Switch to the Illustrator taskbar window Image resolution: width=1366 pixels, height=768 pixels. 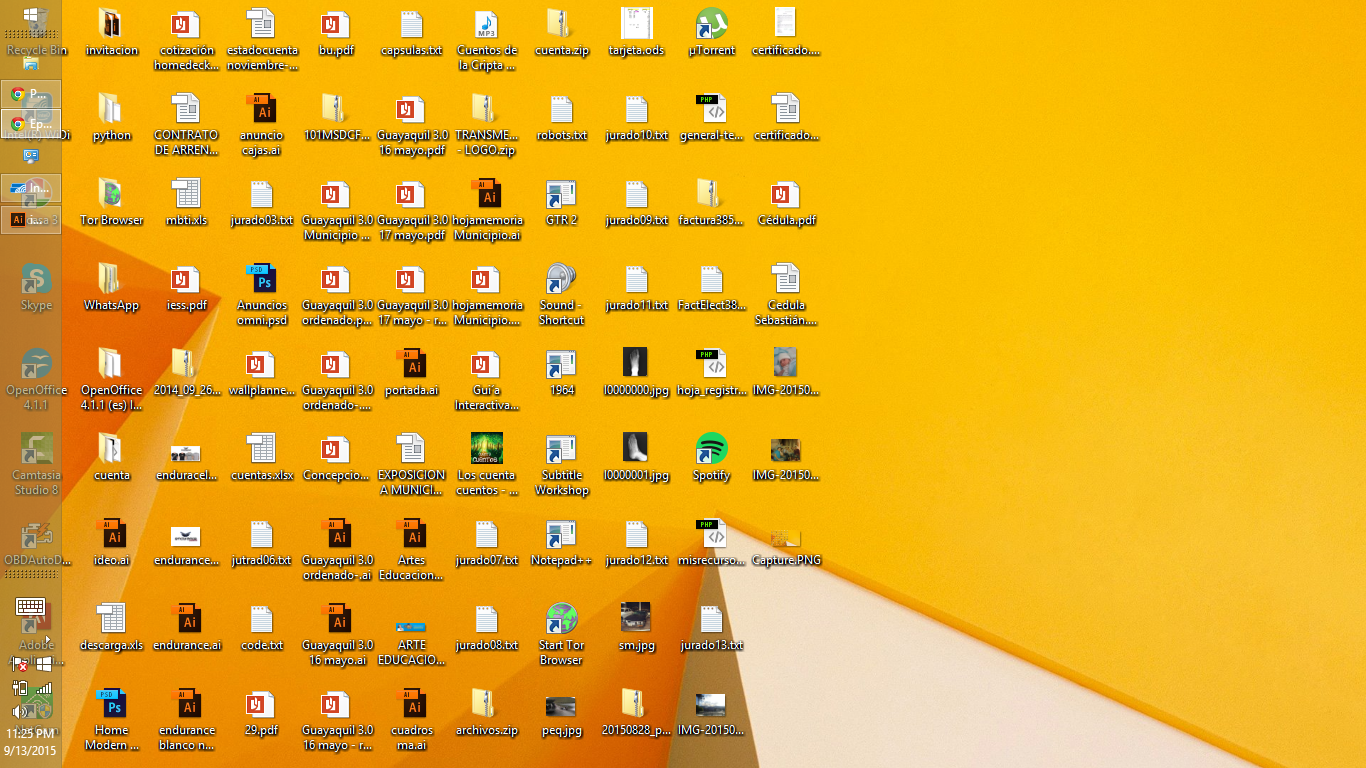pos(31,219)
